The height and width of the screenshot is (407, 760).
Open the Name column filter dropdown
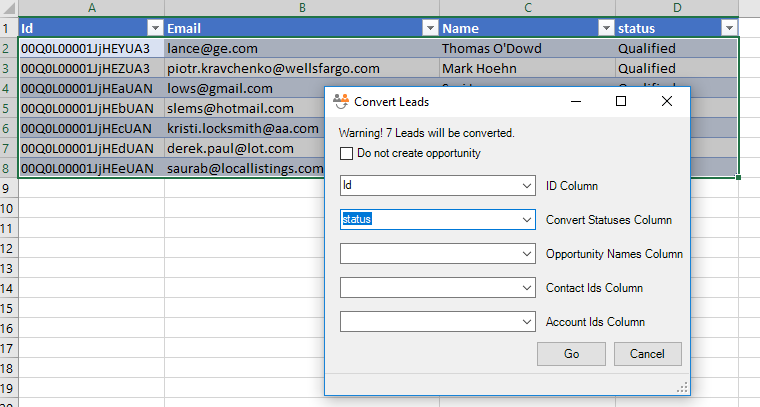click(606, 28)
